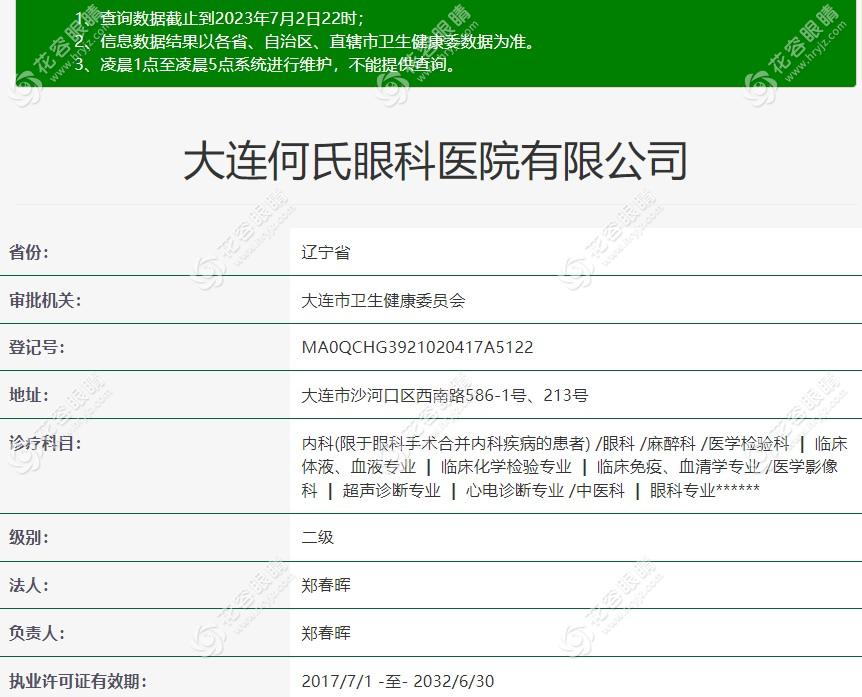This screenshot has width=862, height=697.
Task: Click notice line 查询数据截止到2023年7月2日22时
Action: click(x=219, y=19)
